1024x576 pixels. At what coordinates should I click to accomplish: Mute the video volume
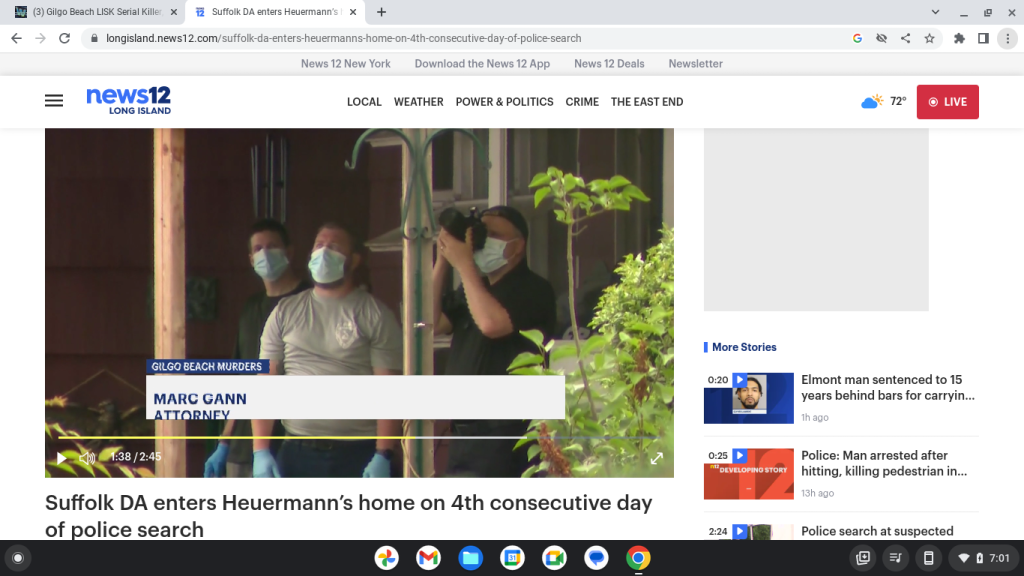click(87, 458)
